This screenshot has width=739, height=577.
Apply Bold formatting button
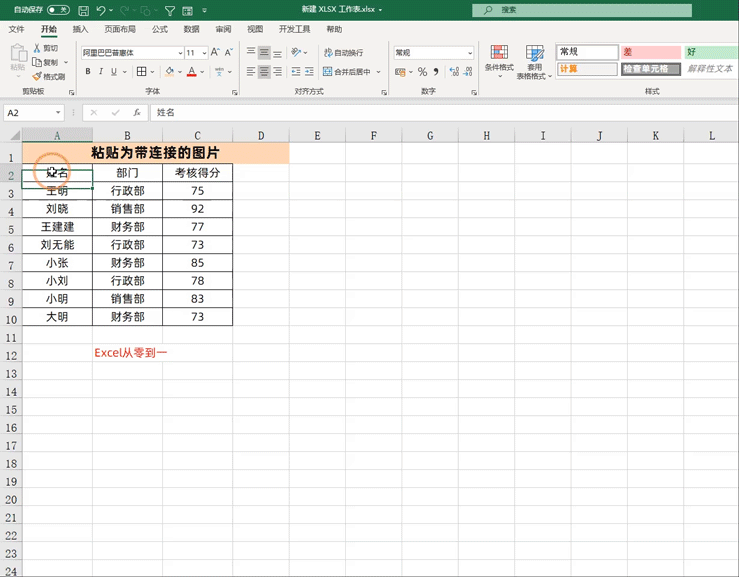[x=88, y=72]
